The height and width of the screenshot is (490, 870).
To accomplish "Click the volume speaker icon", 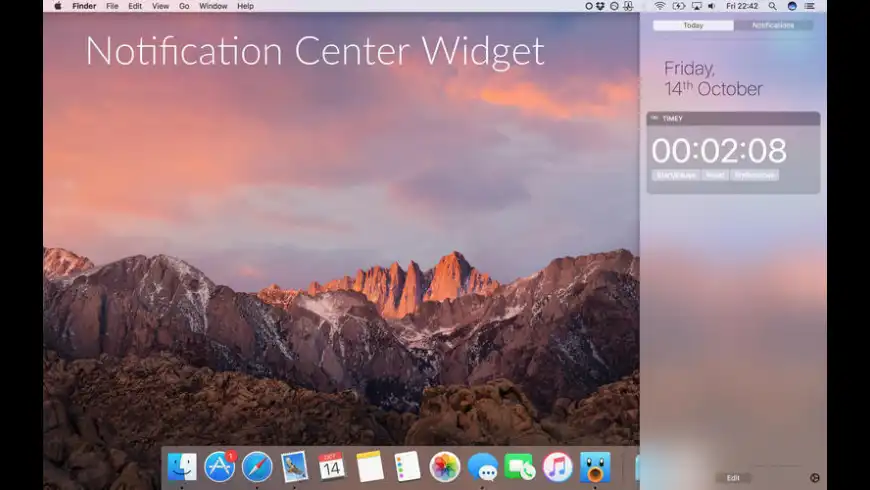I will 712,6.
